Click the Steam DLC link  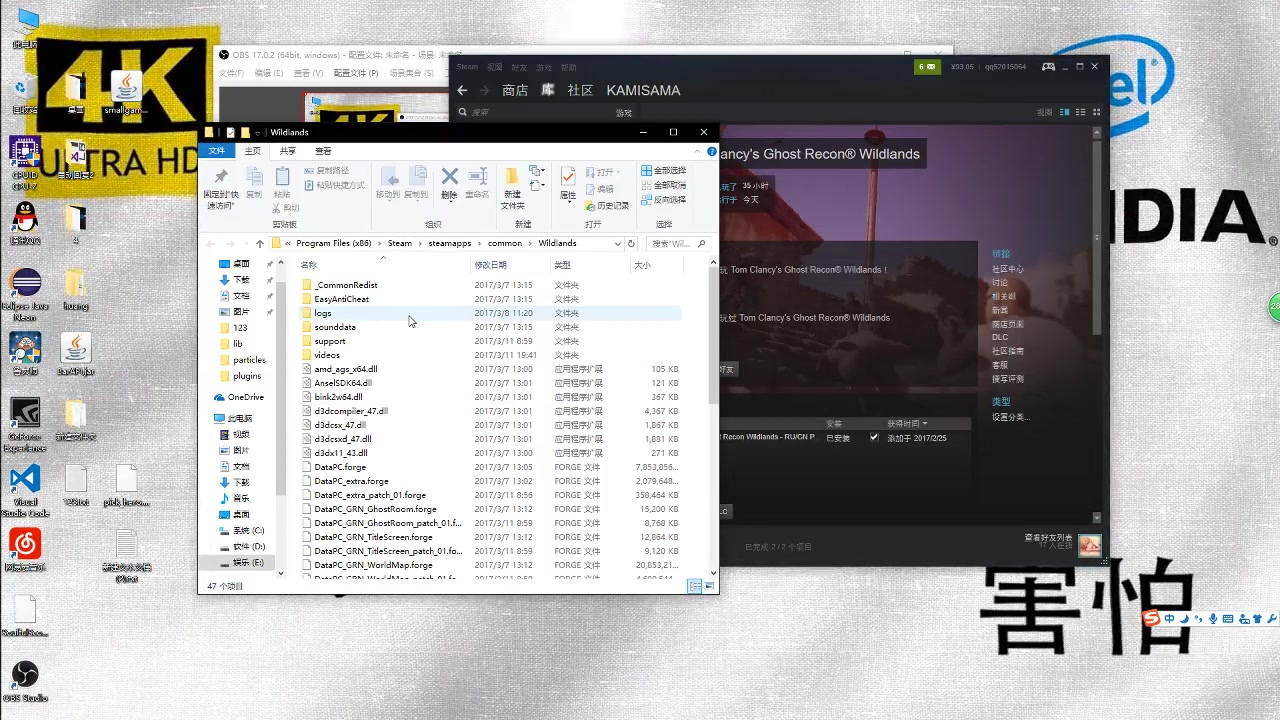pos(1000,337)
